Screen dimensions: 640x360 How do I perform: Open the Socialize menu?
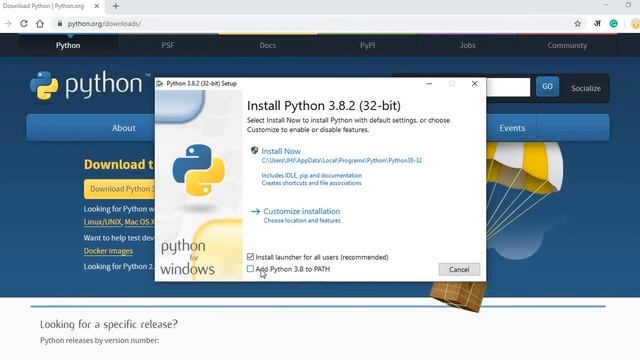click(x=586, y=88)
